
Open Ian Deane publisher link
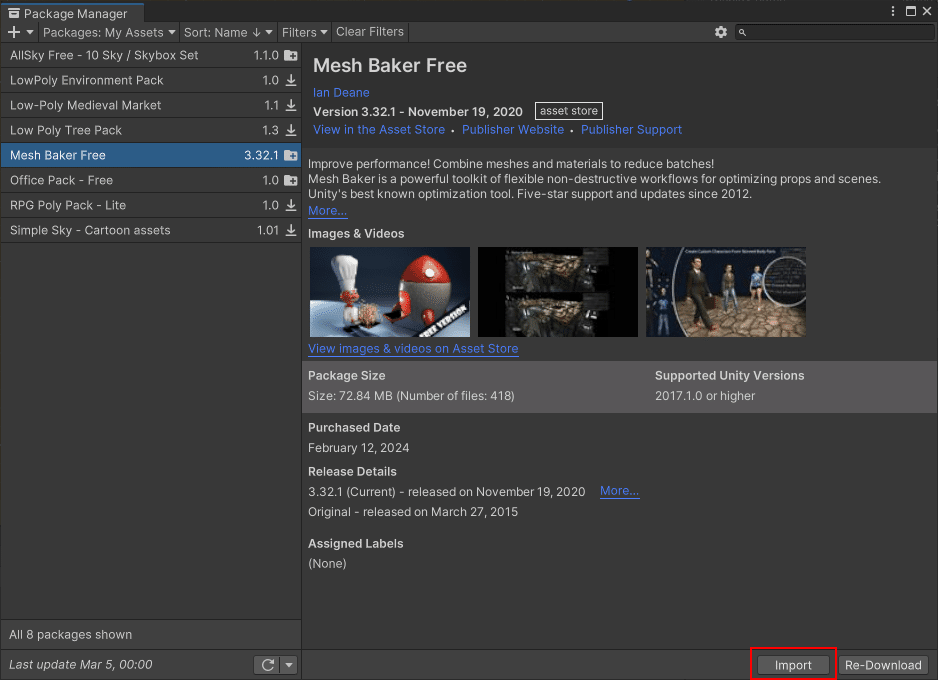pos(341,93)
